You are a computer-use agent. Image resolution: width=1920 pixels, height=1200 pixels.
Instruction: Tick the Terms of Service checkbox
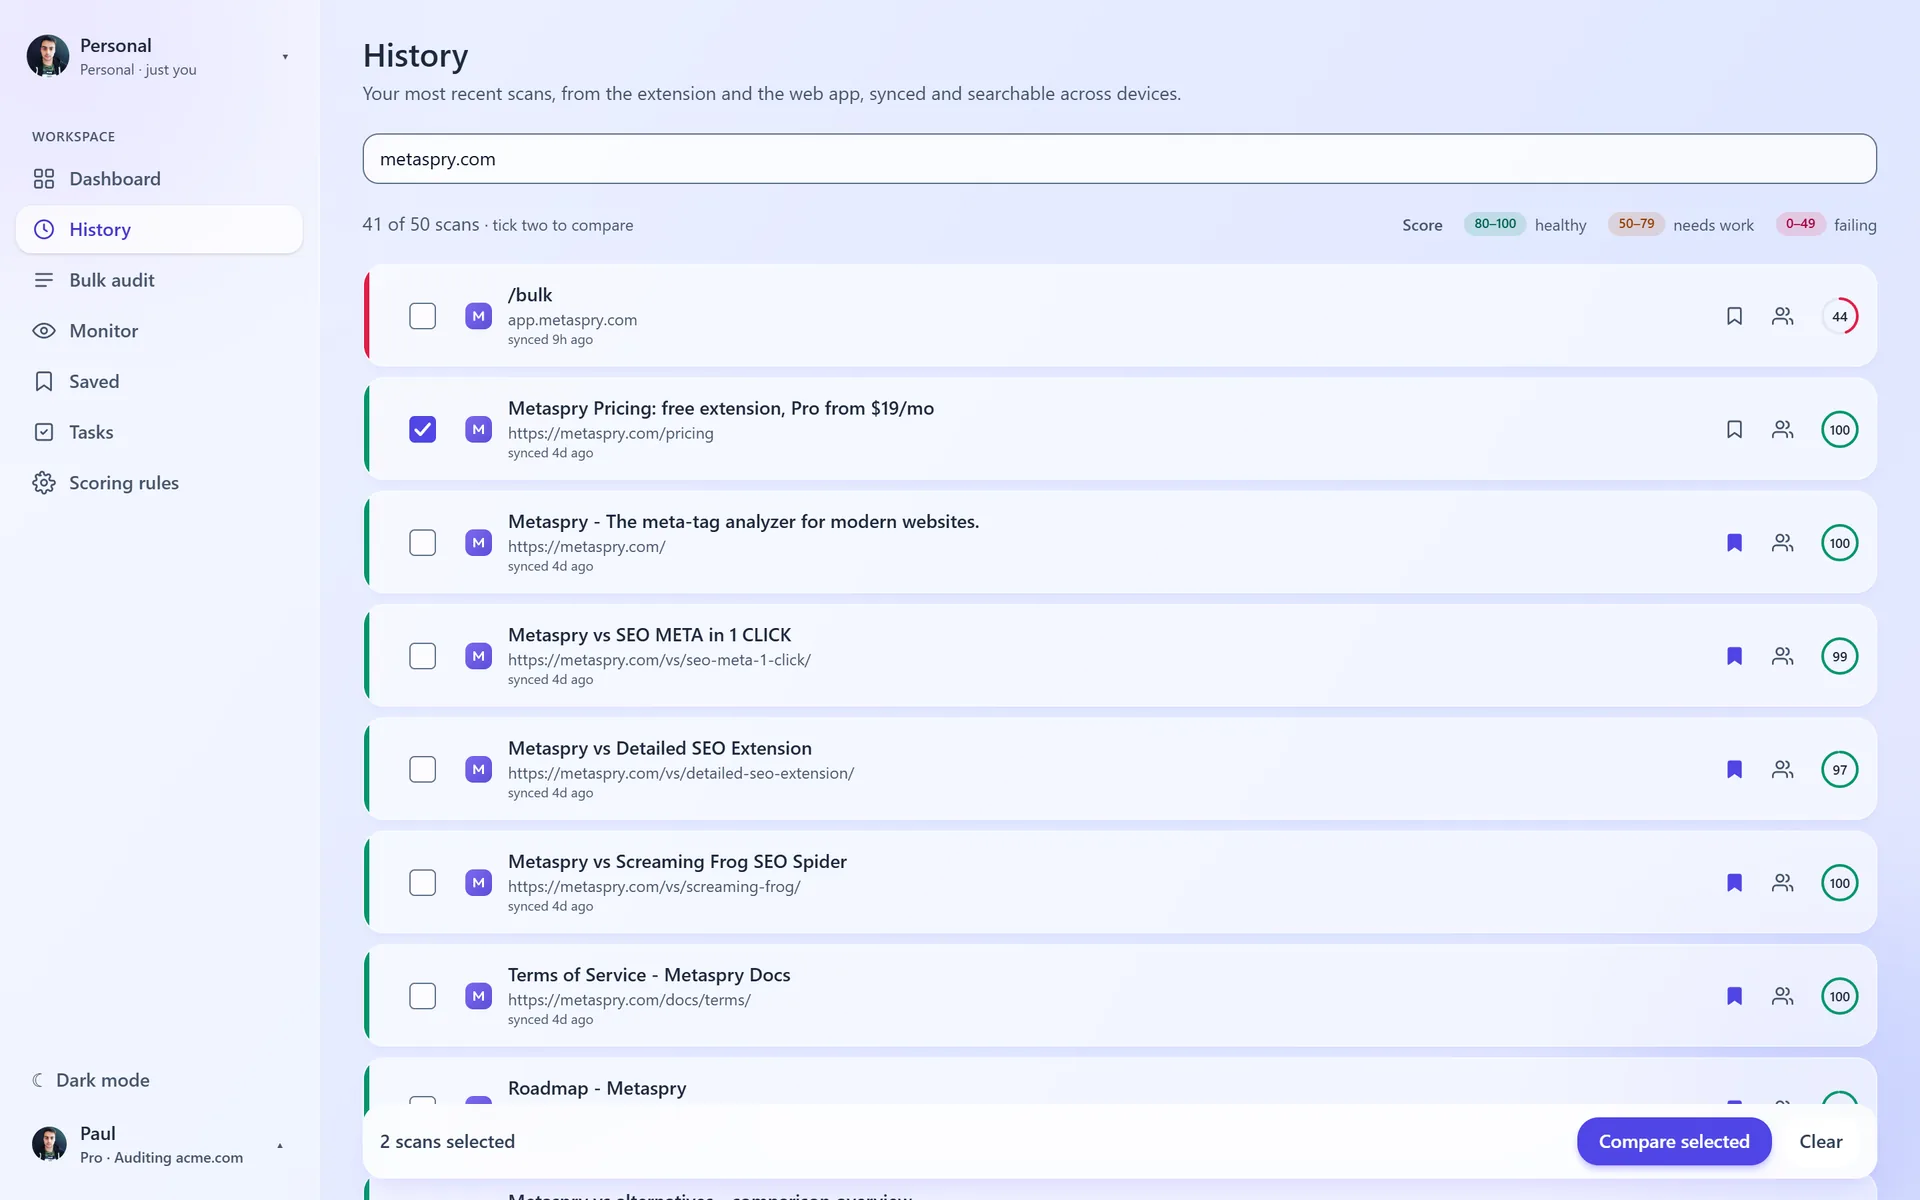point(423,996)
